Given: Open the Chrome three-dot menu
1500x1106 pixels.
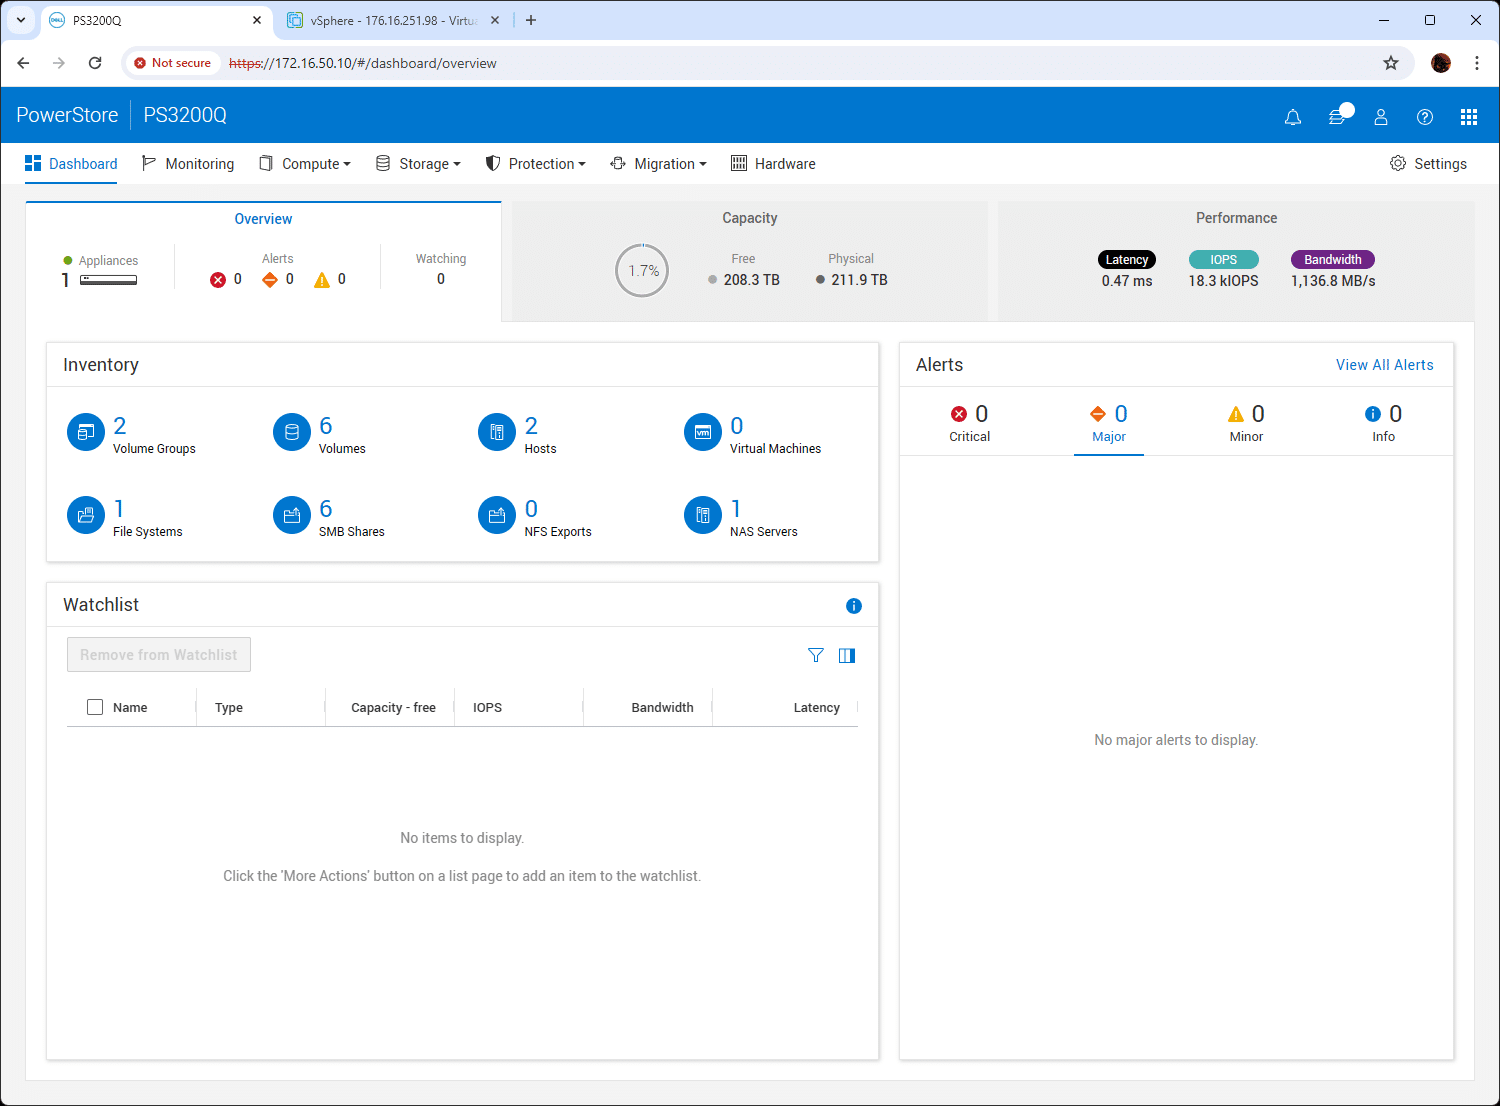Looking at the screenshot, I should coord(1477,63).
